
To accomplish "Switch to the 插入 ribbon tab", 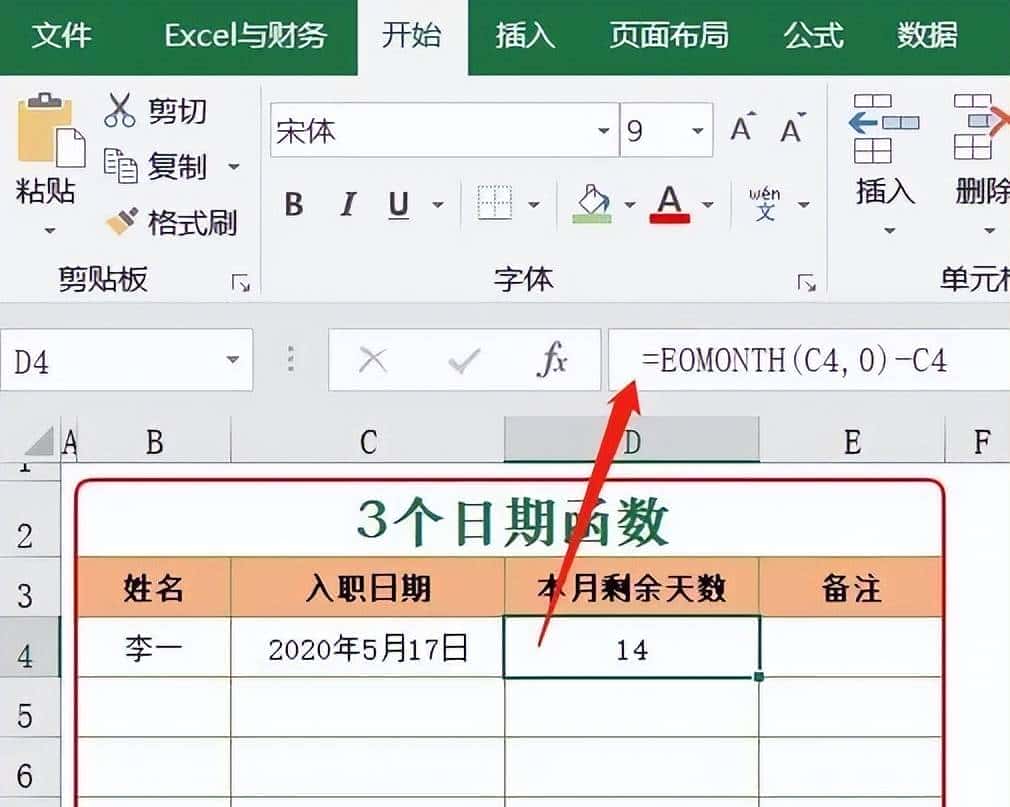I will click(524, 36).
